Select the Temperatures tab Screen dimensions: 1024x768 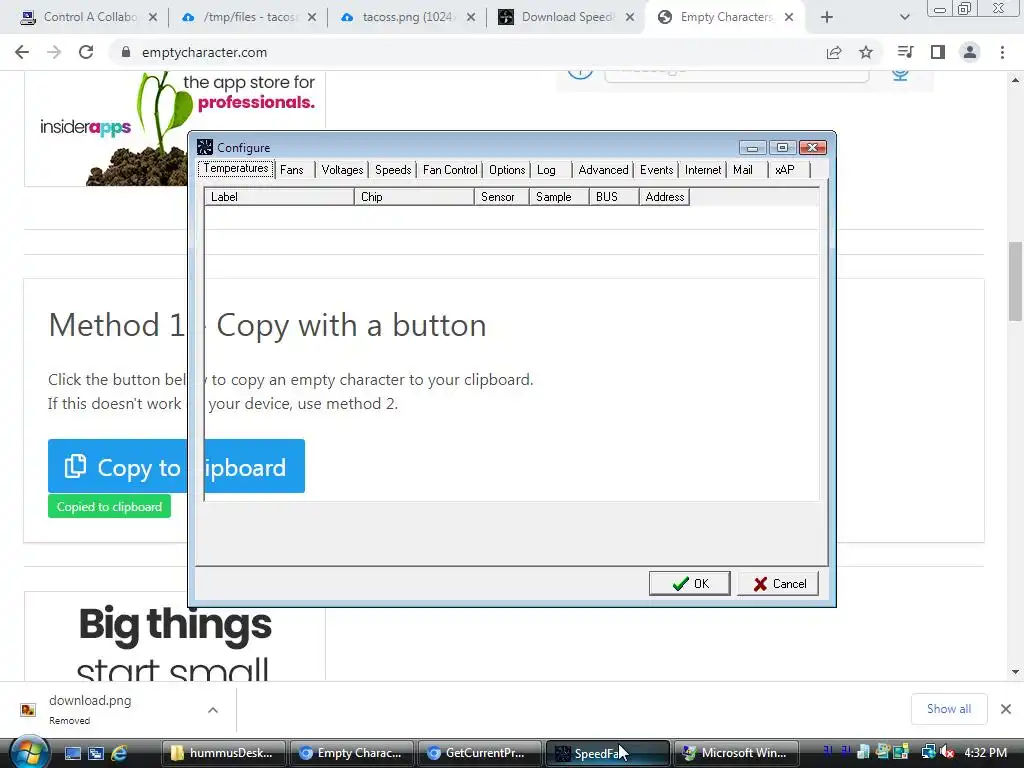click(236, 168)
